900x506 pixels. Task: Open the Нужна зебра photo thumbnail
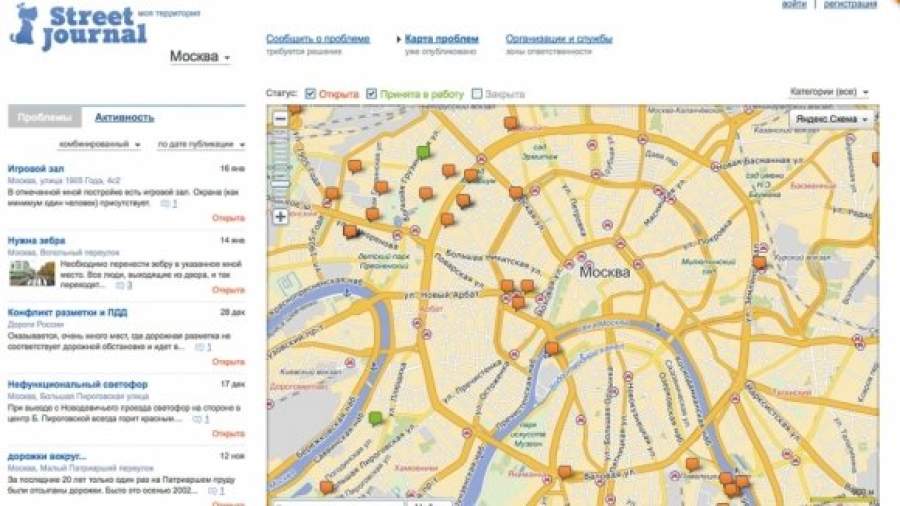click(32, 274)
